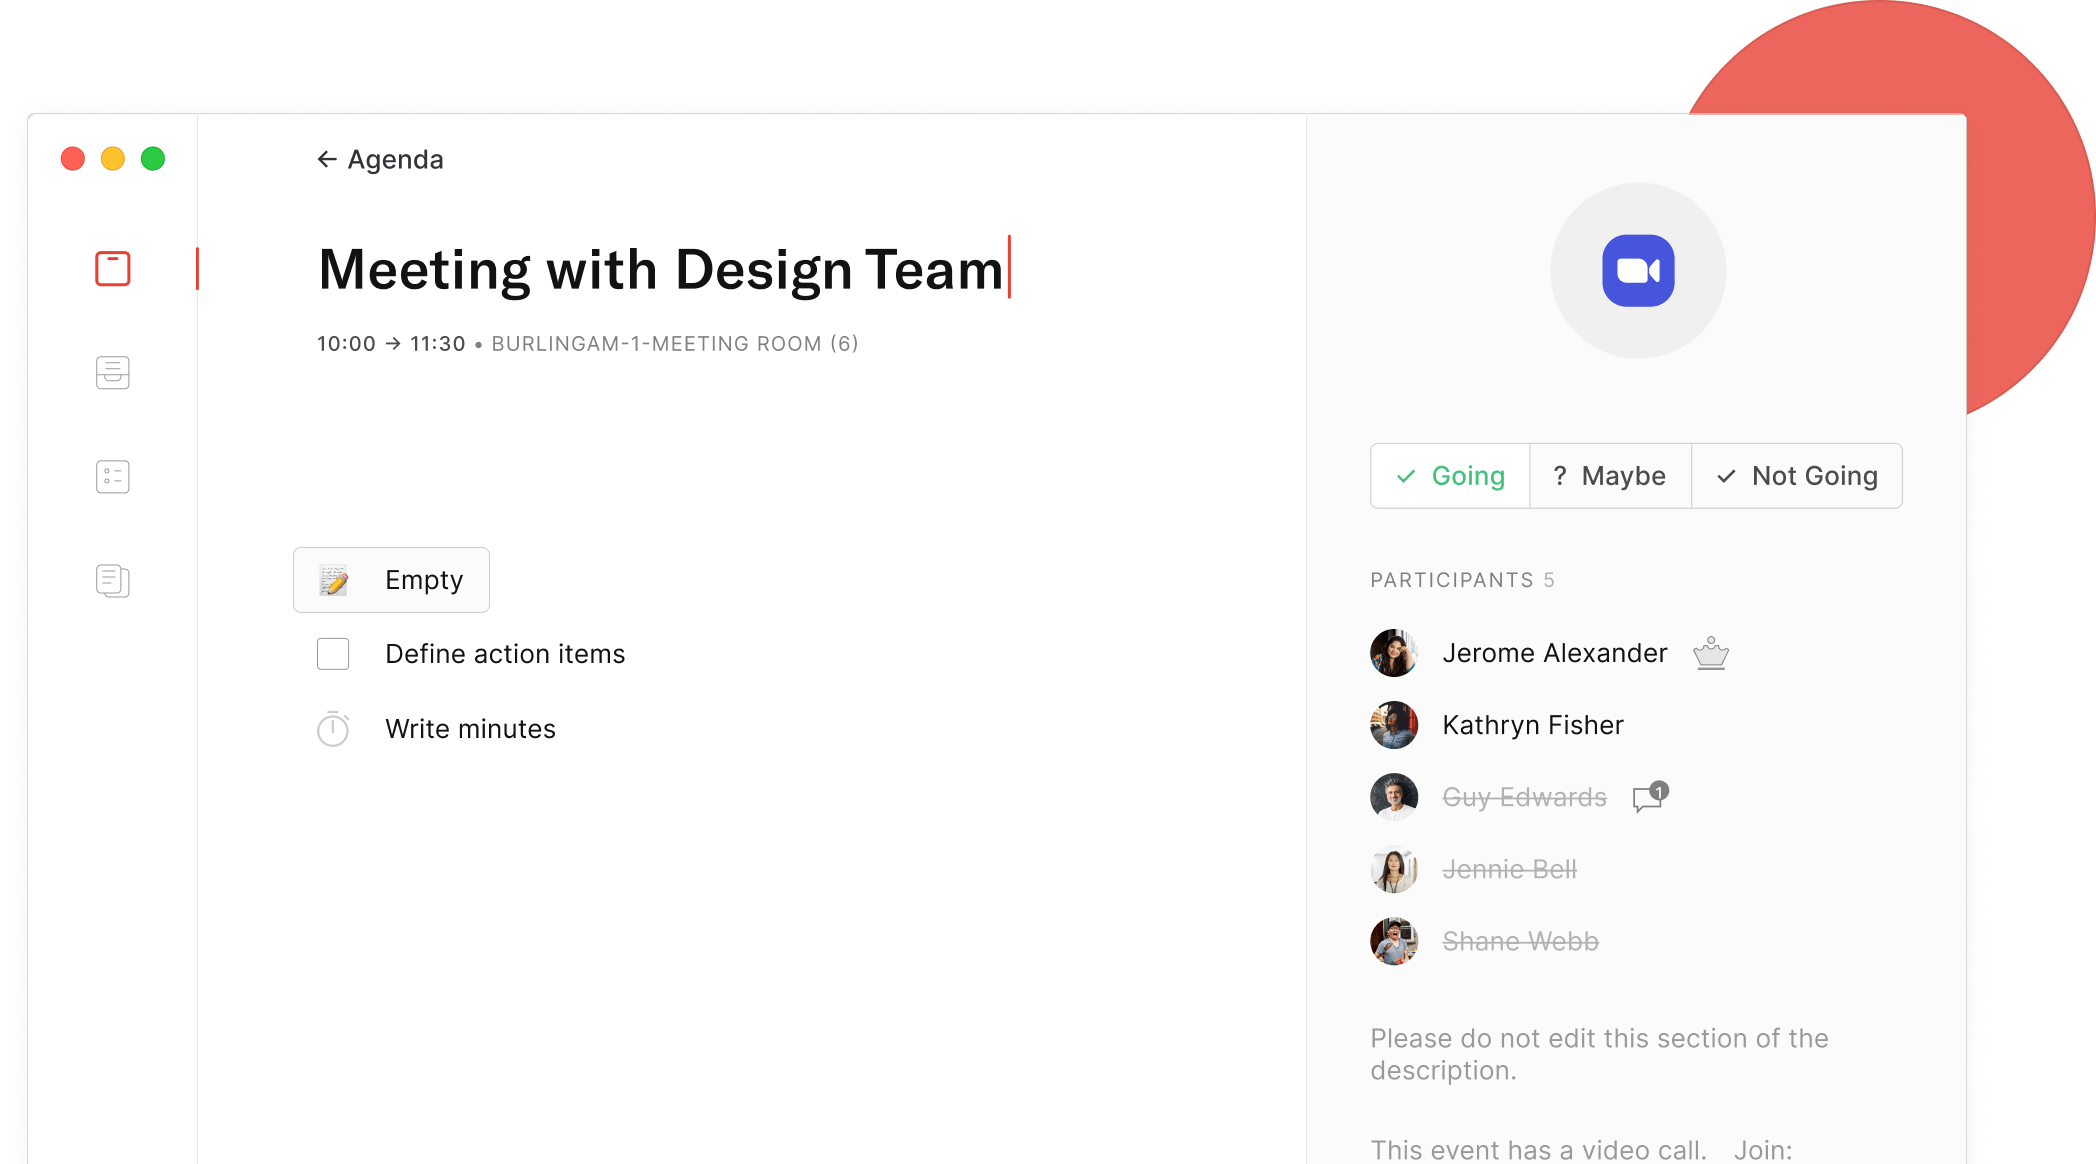Open the all notes sidebar icon
Viewport: 2096px width, 1164px height.
point(113,581)
